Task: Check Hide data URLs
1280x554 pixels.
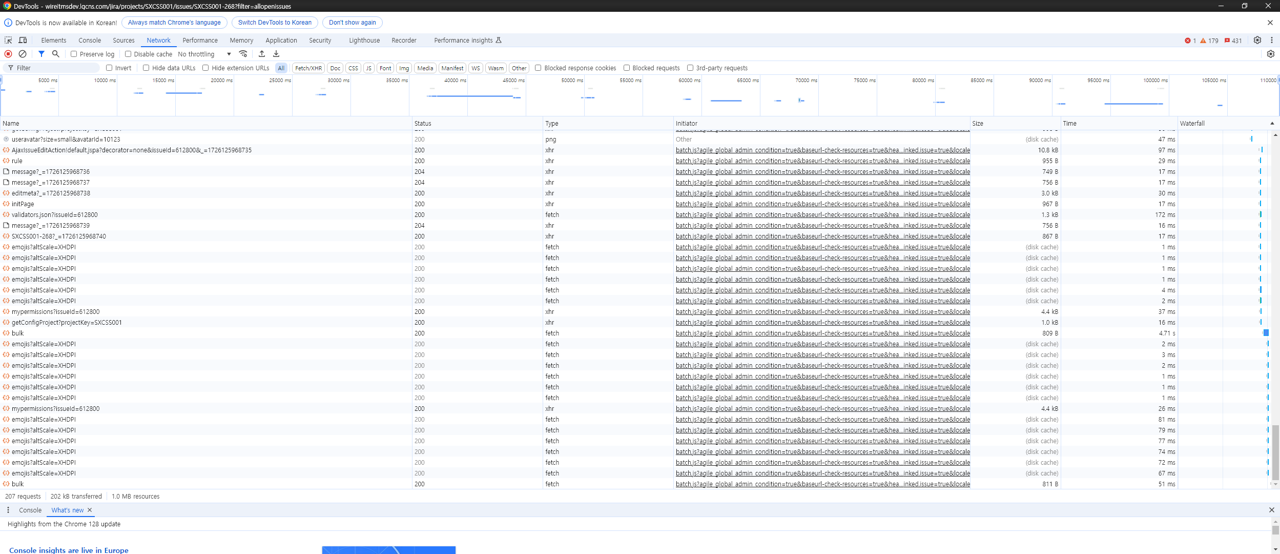Action: 146,68
